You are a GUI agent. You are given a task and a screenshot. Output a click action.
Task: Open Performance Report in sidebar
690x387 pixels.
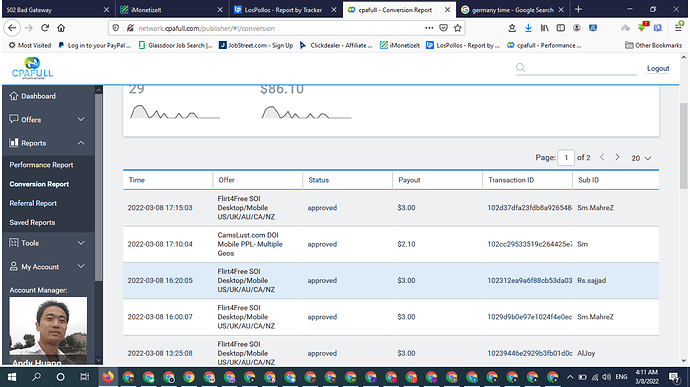pos(41,165)
